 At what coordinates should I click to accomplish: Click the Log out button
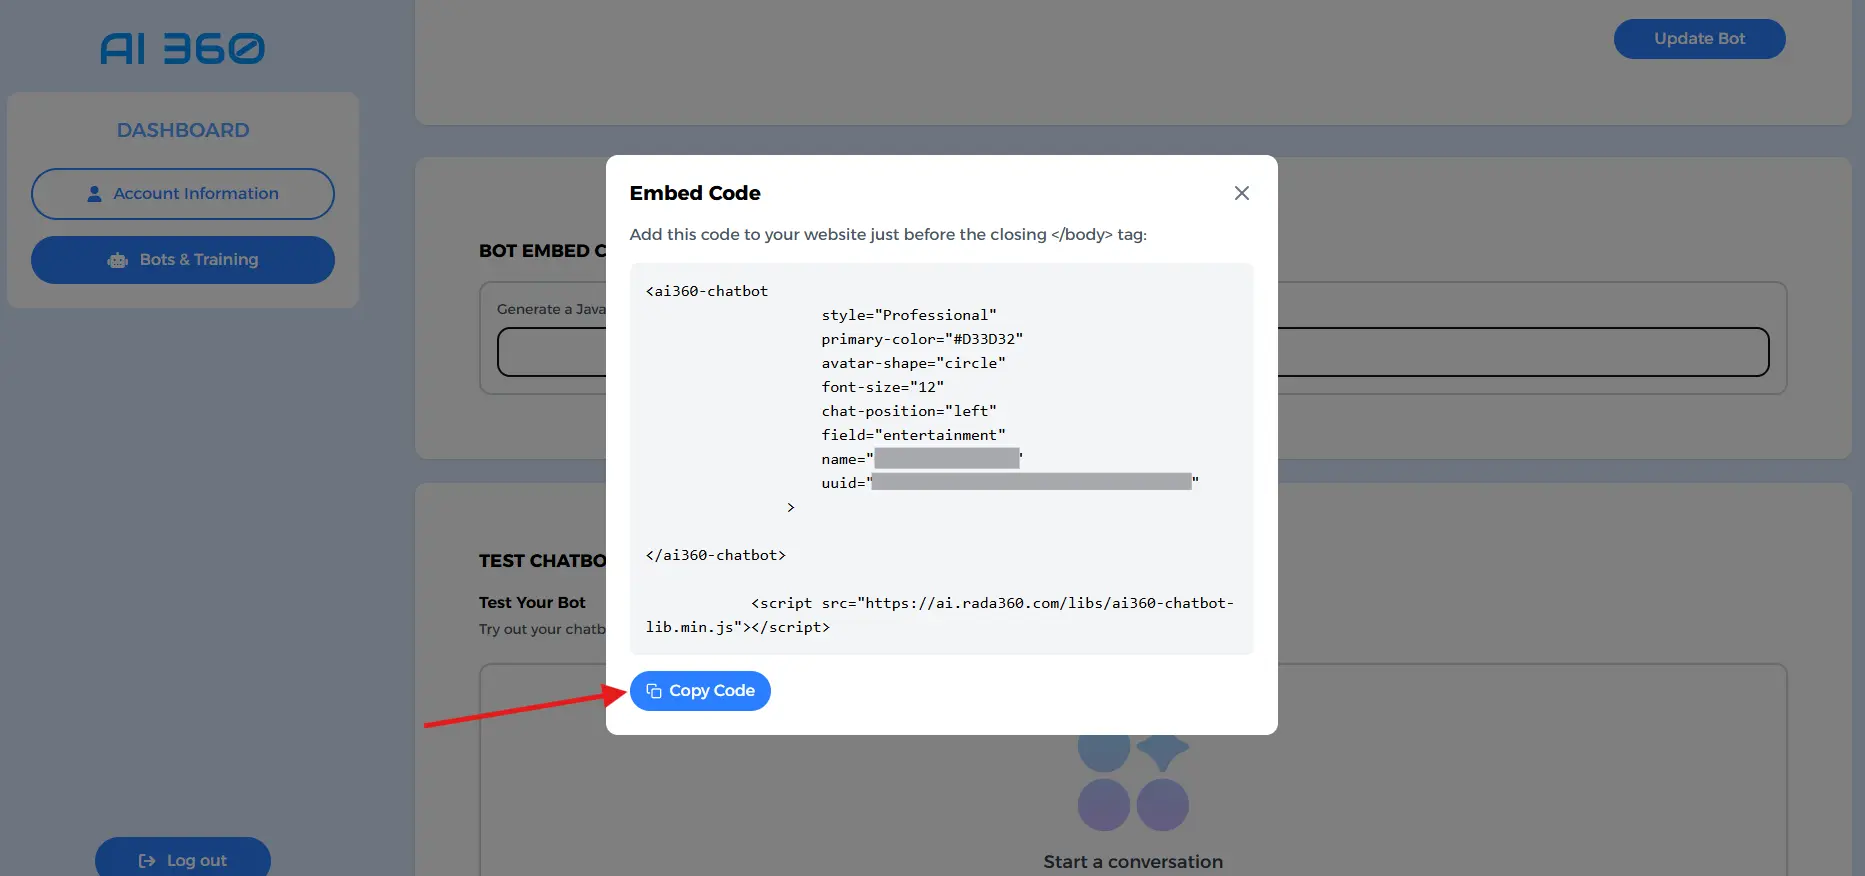click(x=183, y=860)
